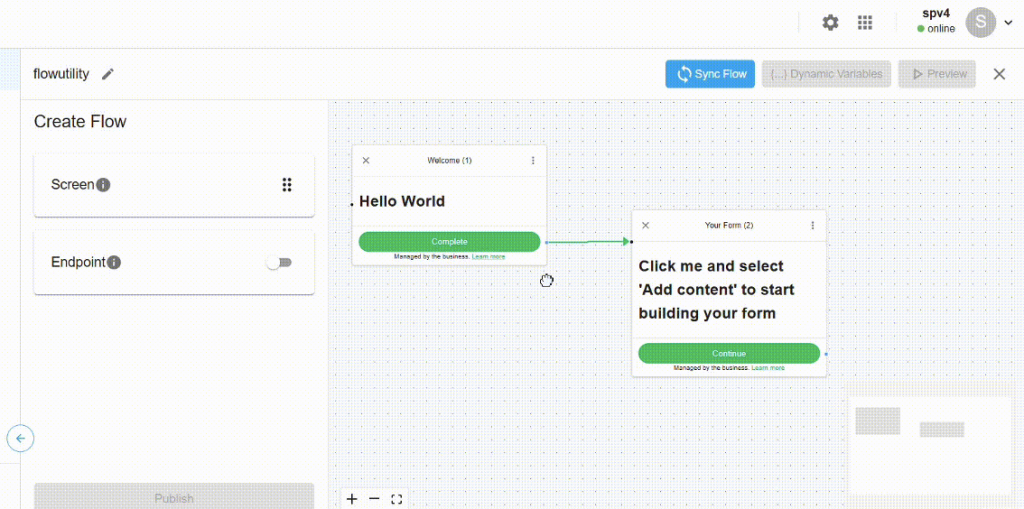Zoom in with the plus icon

[x=351, y=498]
